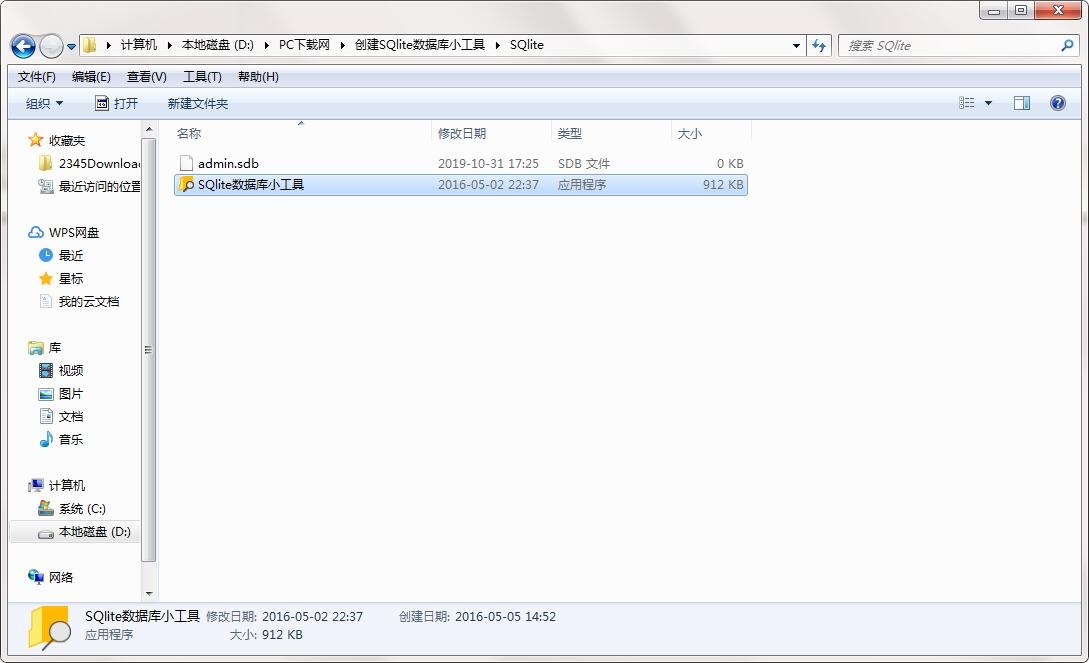
Task: Open the 查看(V) menu
Action: (x=147, y=77)
